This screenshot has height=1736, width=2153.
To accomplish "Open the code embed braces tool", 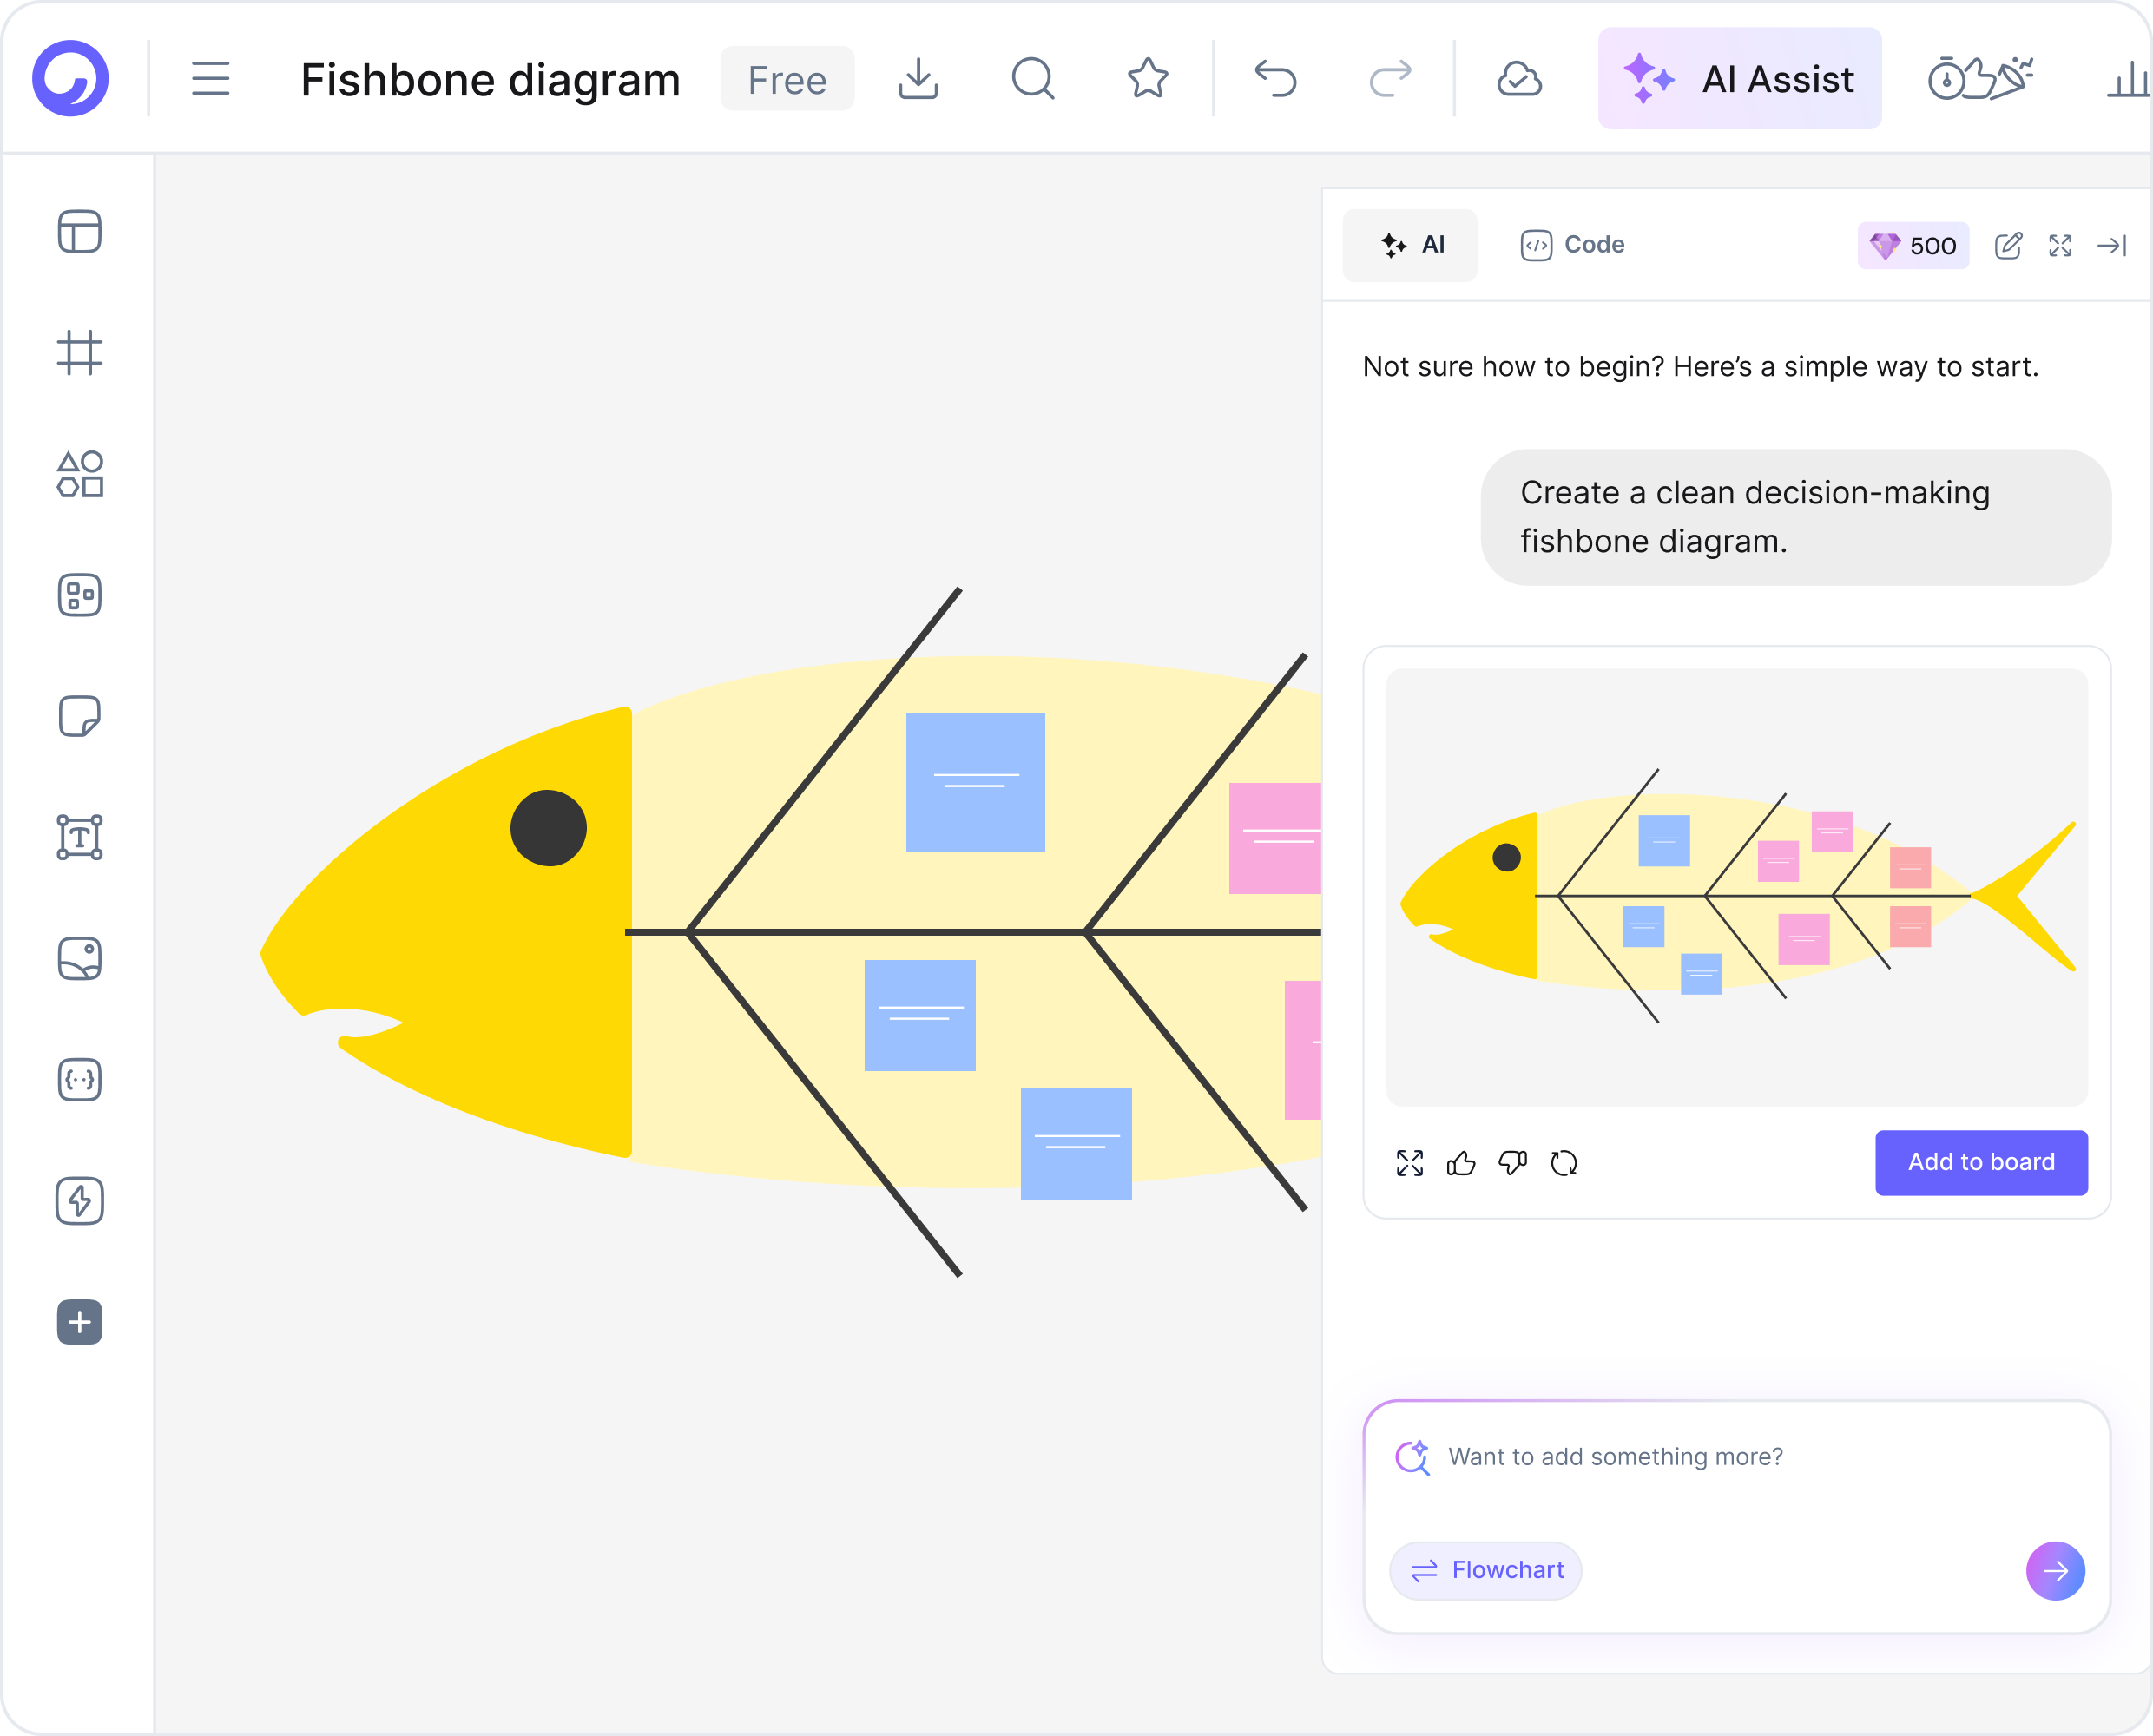I will point(80,1079).
